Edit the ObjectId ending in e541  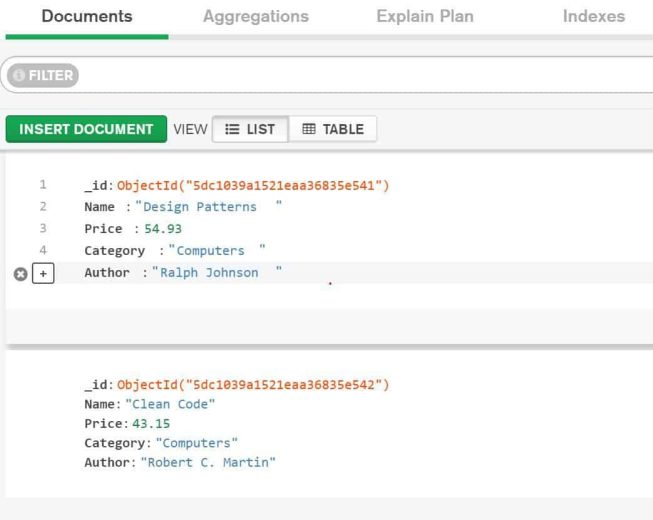[x=253, y=185]
